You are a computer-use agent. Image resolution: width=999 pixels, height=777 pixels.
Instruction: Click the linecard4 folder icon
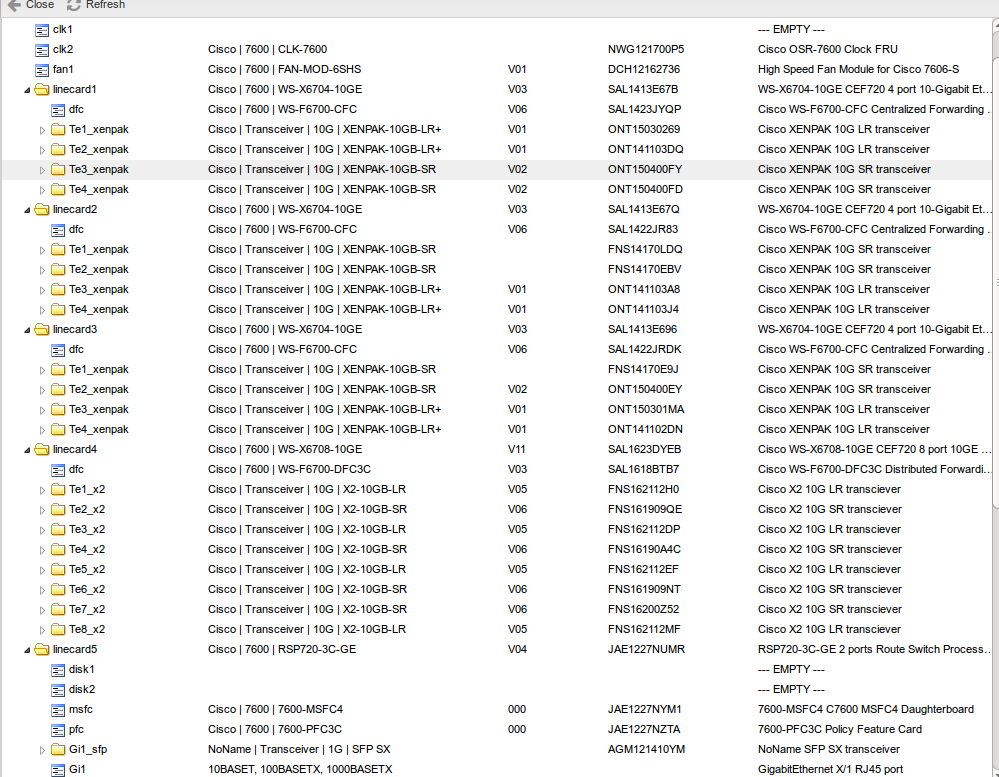point(42,450)
